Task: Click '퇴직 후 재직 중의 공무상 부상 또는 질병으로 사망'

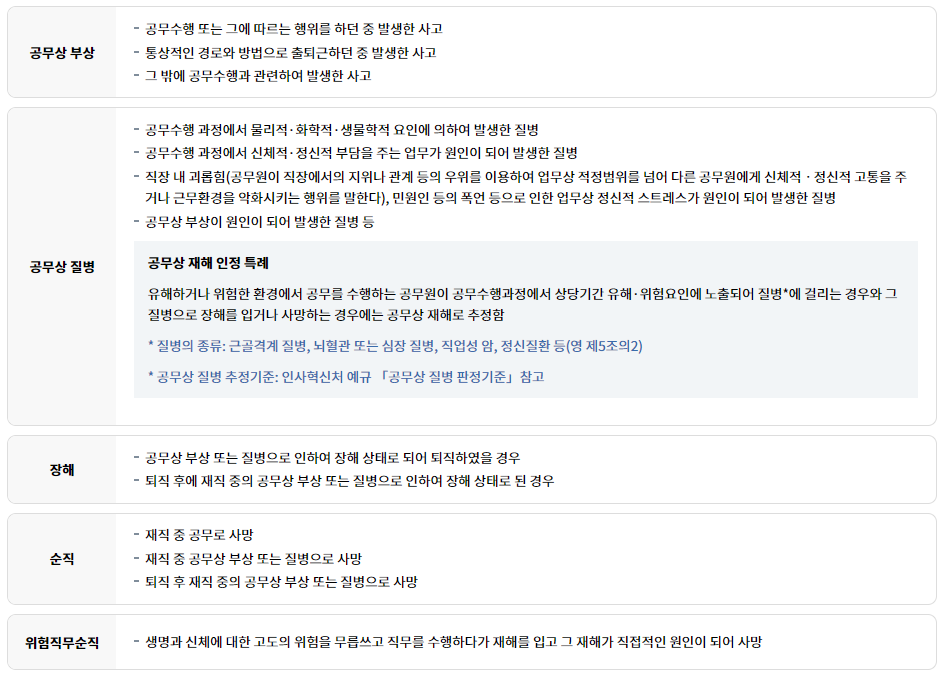Action: 281,582
